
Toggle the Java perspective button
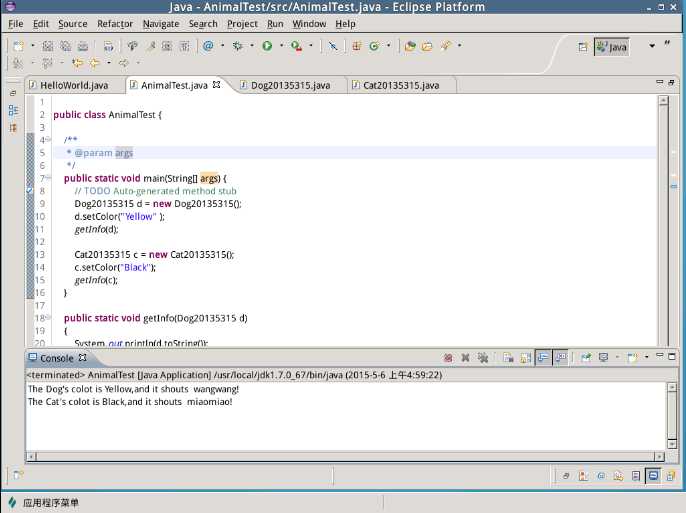[612, 47]
